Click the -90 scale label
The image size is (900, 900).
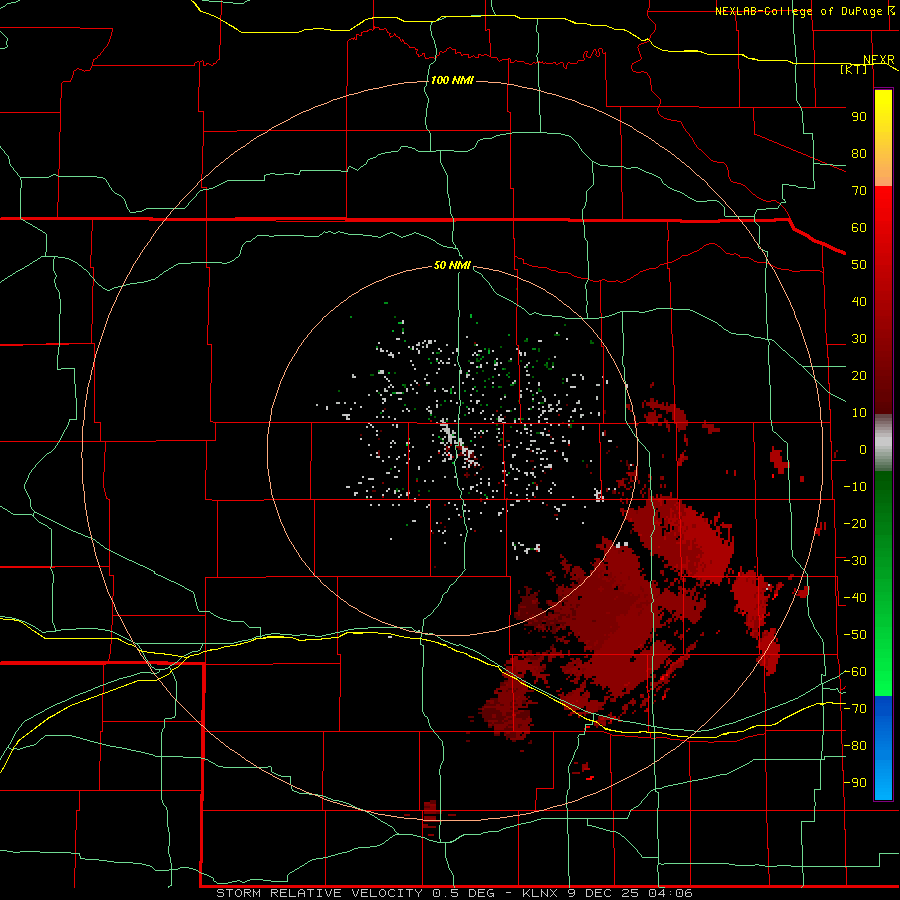[x=855, y=783]
